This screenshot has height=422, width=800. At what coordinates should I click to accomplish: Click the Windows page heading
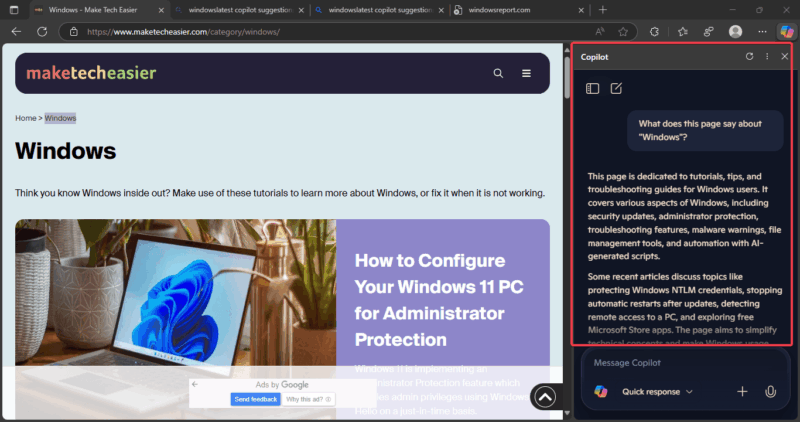click(x=65, y=151)
